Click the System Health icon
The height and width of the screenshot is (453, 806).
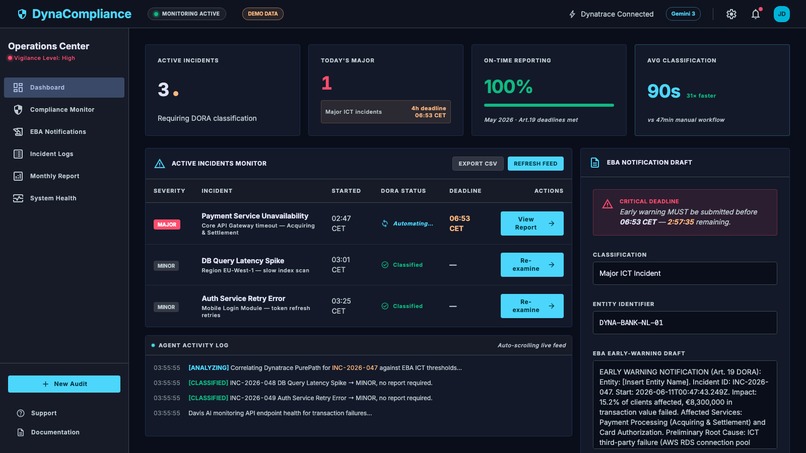point(18,198)
